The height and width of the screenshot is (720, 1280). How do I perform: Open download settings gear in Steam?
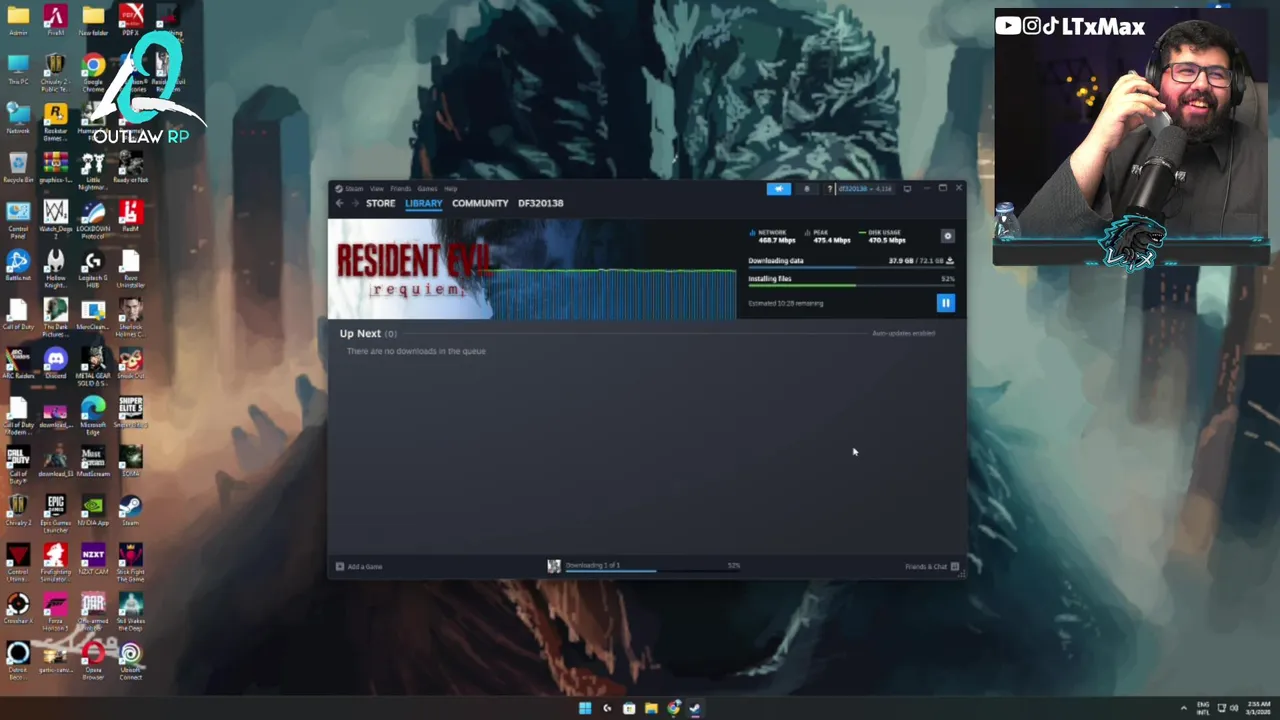[948, 236]
